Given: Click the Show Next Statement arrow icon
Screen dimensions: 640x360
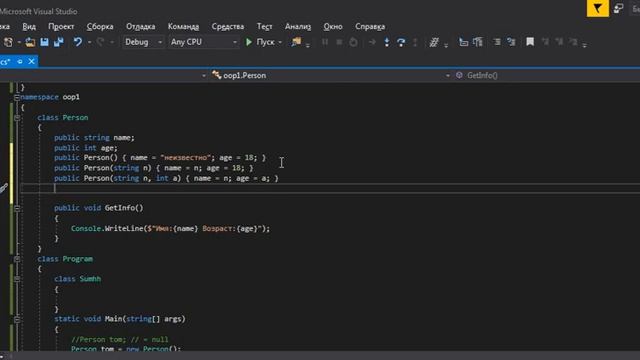Looking at the screenshot, I should (372, 42).
